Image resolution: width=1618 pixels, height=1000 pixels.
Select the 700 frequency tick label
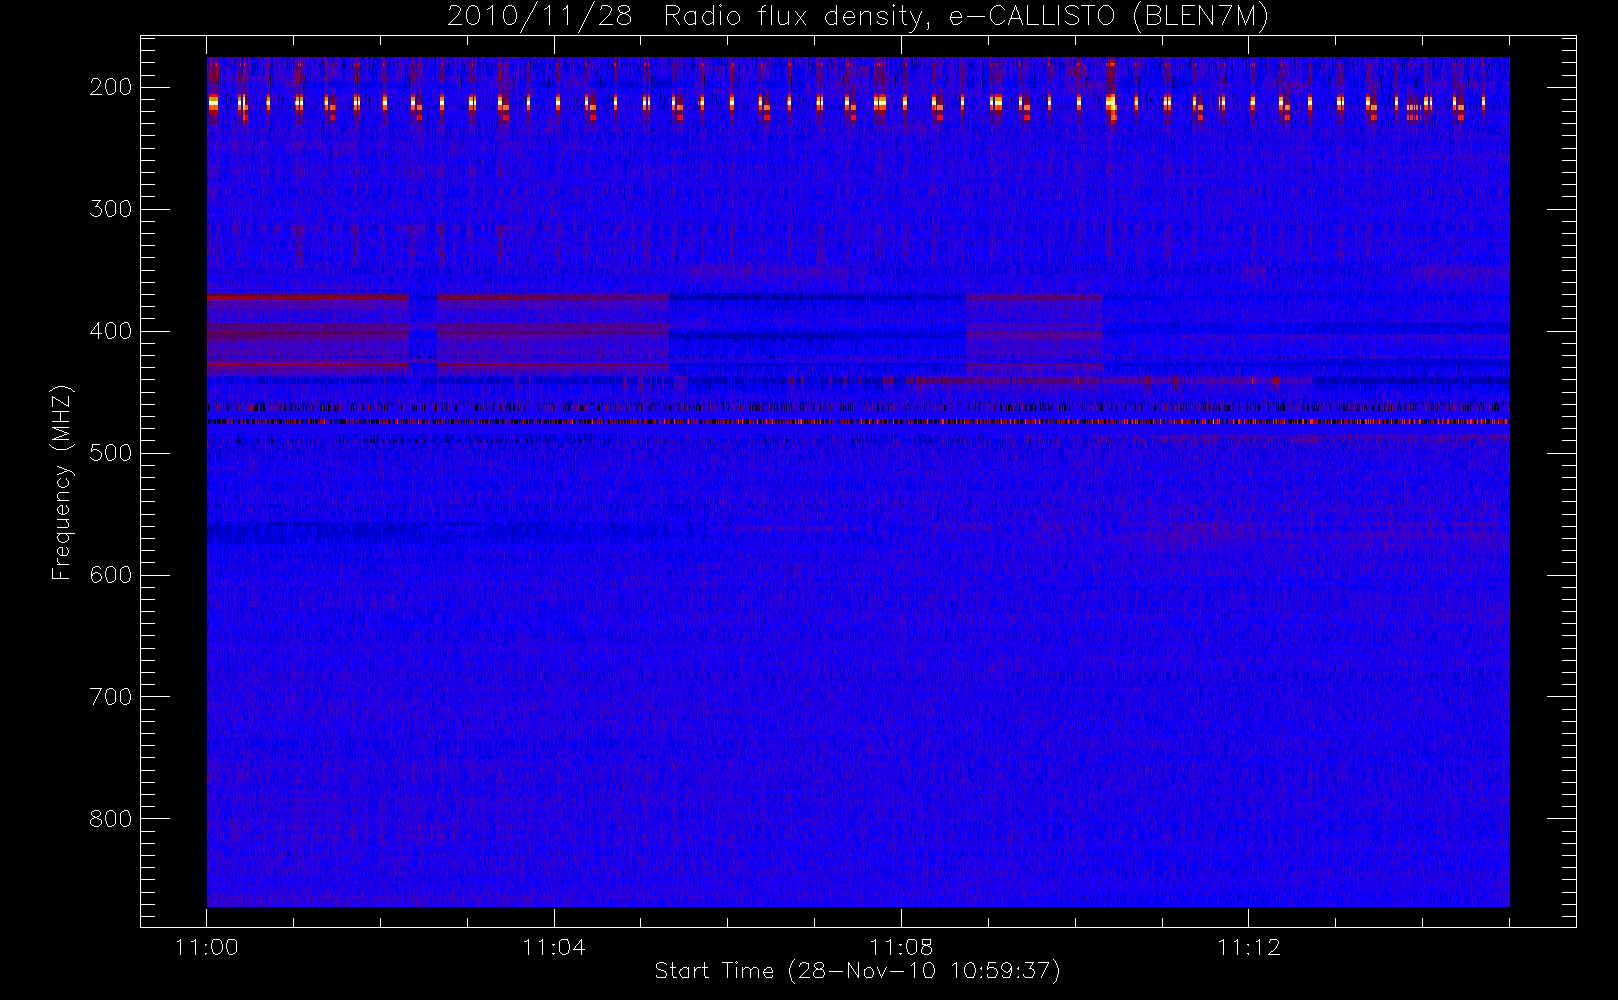pos(110,697)
